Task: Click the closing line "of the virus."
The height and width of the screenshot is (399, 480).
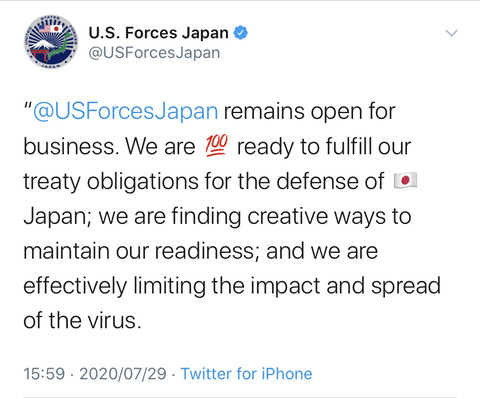Action: point(82,321)
